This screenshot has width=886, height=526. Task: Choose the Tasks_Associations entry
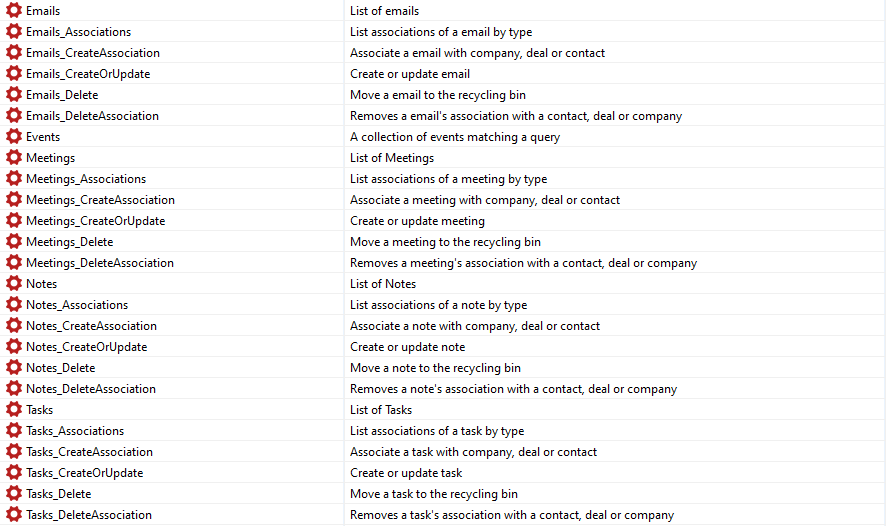[75, 431]
